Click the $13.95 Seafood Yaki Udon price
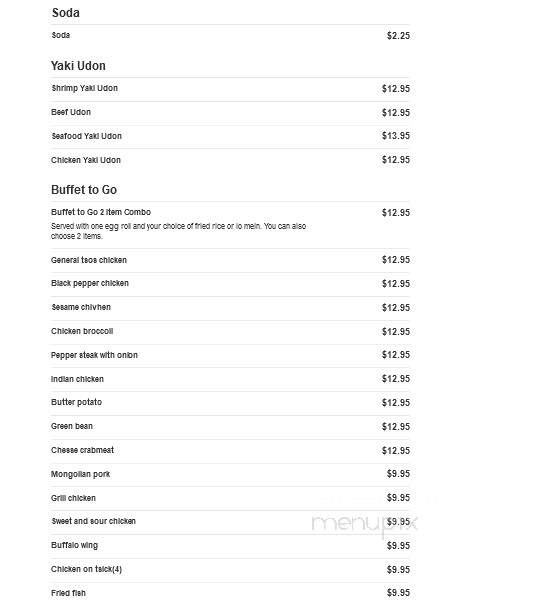544x606 pixels. [x=396, y=136]
